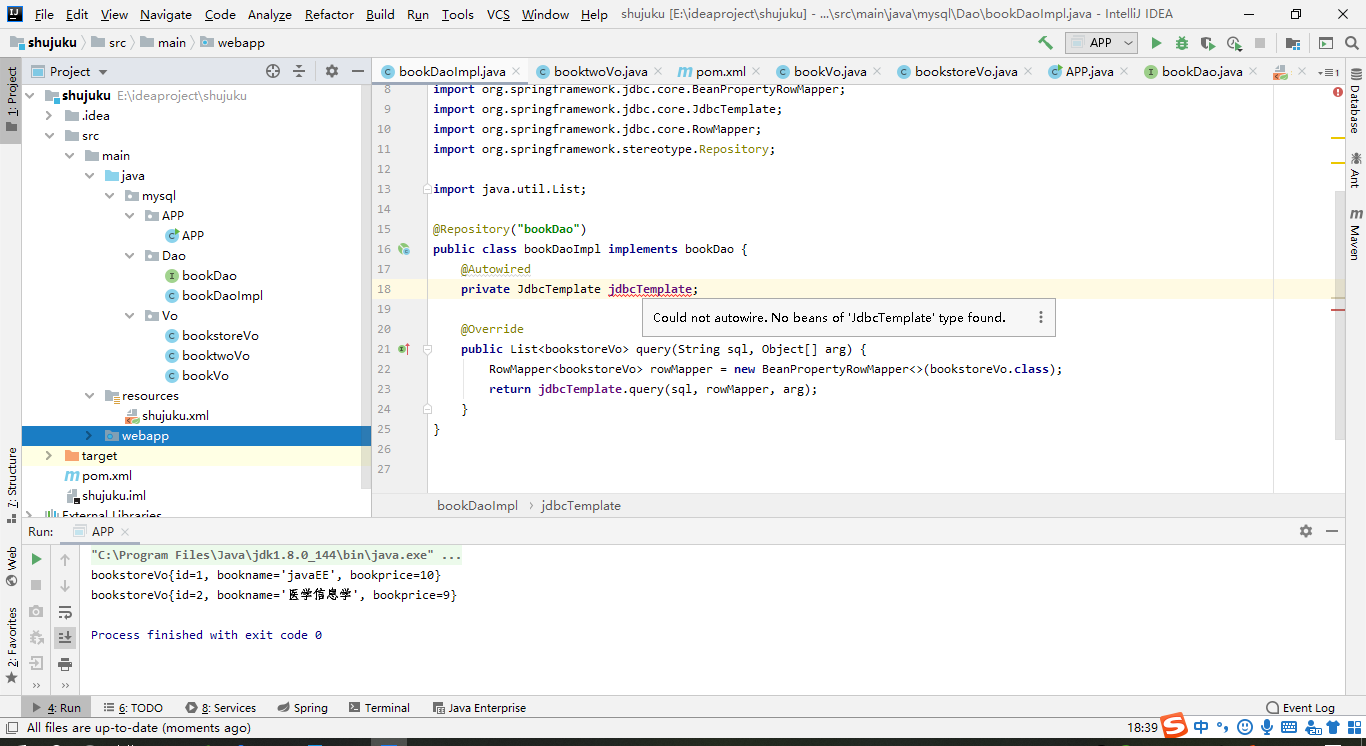Click Dump Threads camera icon
Viewport: 1366px width, 746px height.
[x=36, y=611]
